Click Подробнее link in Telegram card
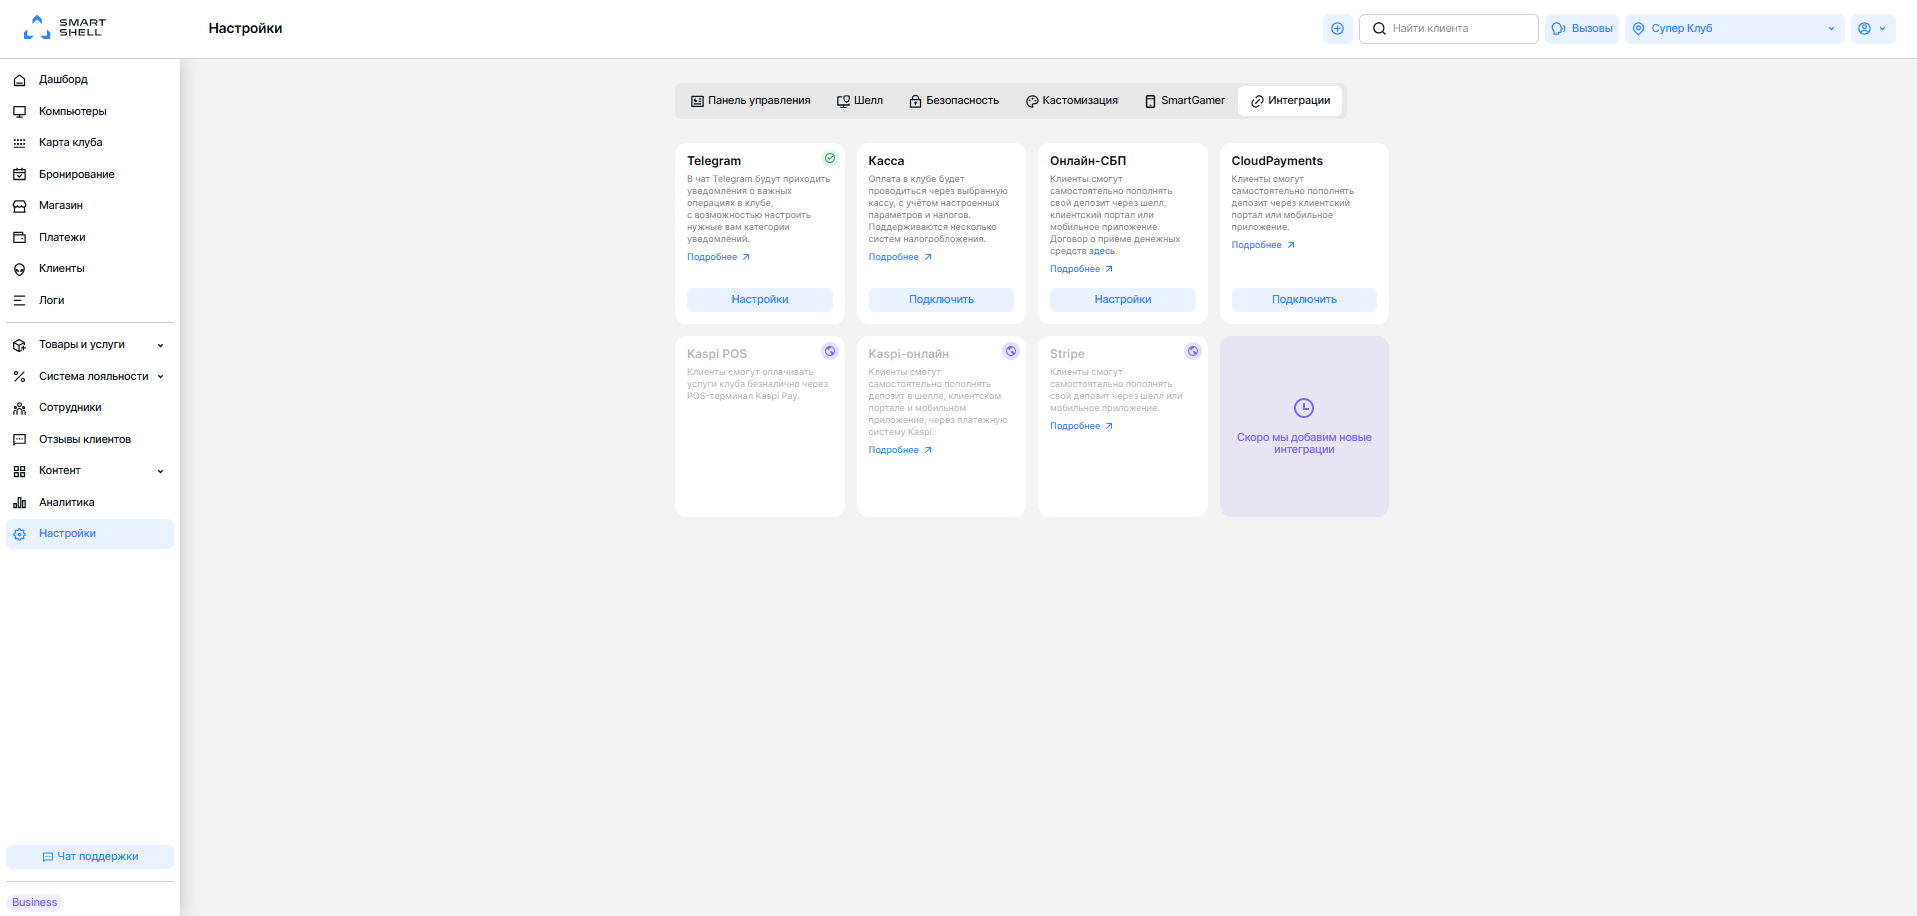Image resolution: width=1917 pixels, height=916 pixels. pyautogui.click(x=718, y=258)
